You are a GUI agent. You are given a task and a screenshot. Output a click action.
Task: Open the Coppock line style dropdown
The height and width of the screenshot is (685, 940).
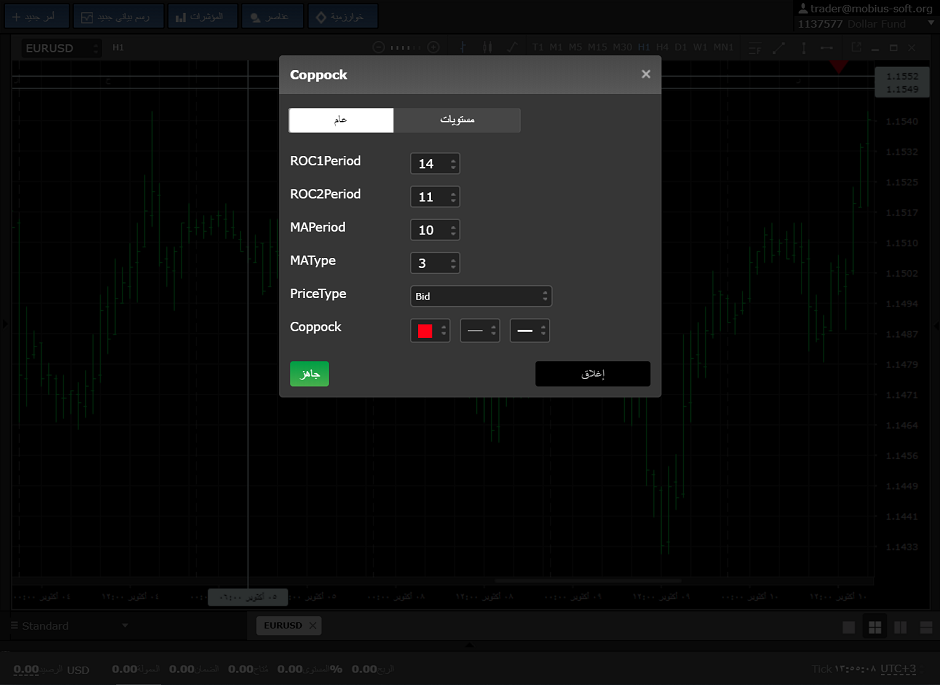point(480,331)
